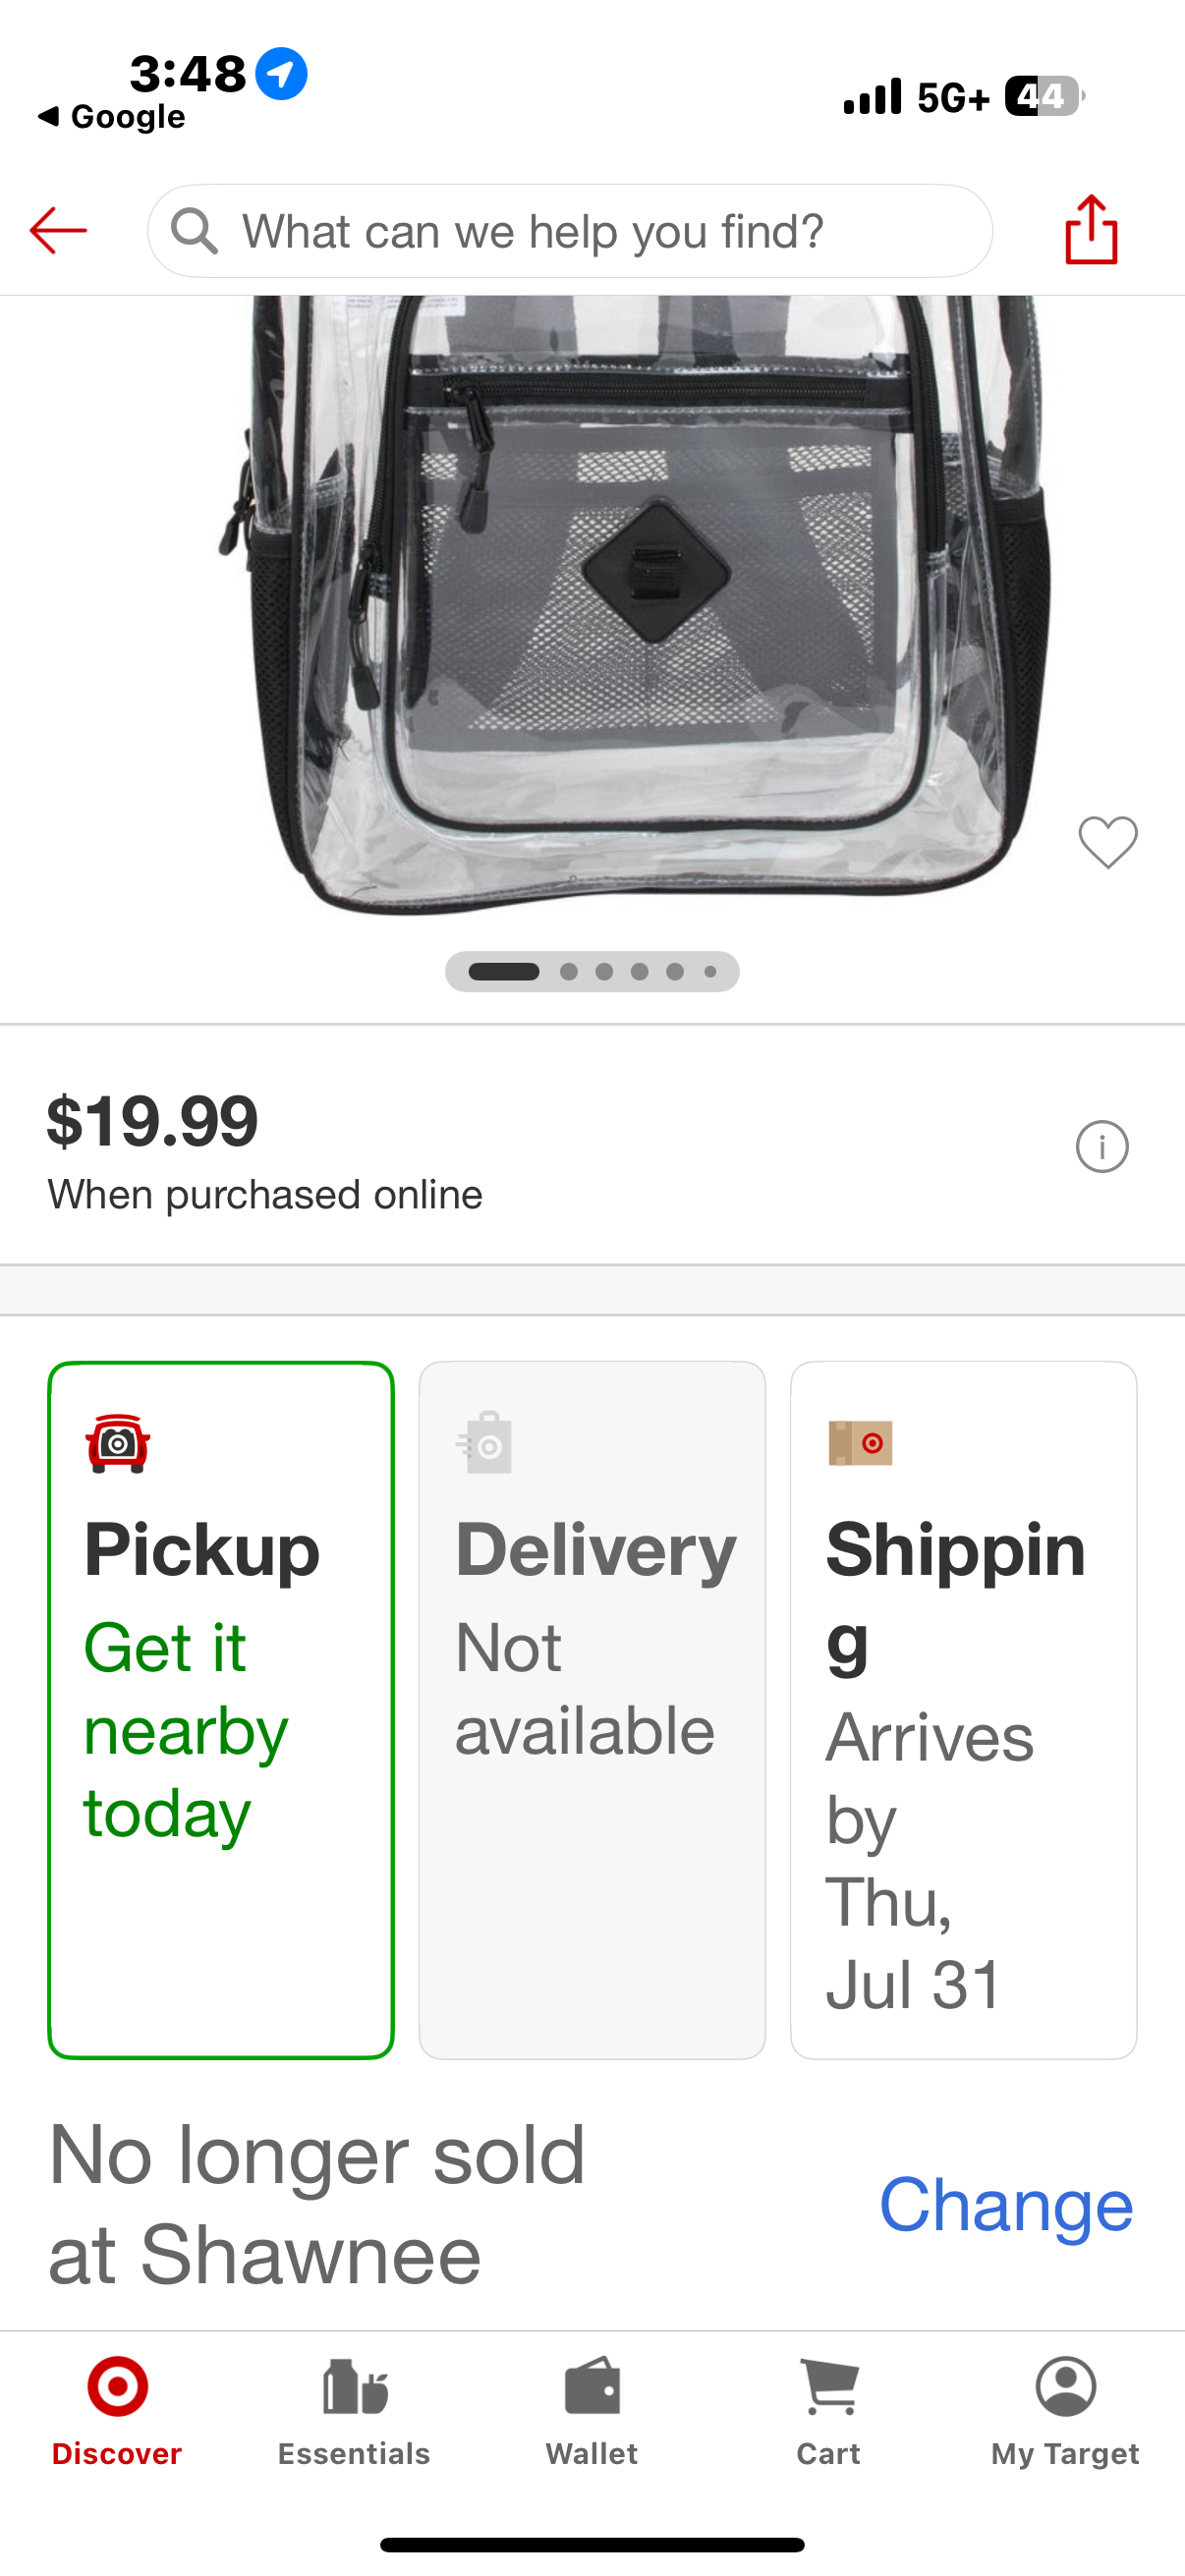Choose the Shipping option card
This screenshot has width=1185, height=2576.
click(x=963, y=1710)
